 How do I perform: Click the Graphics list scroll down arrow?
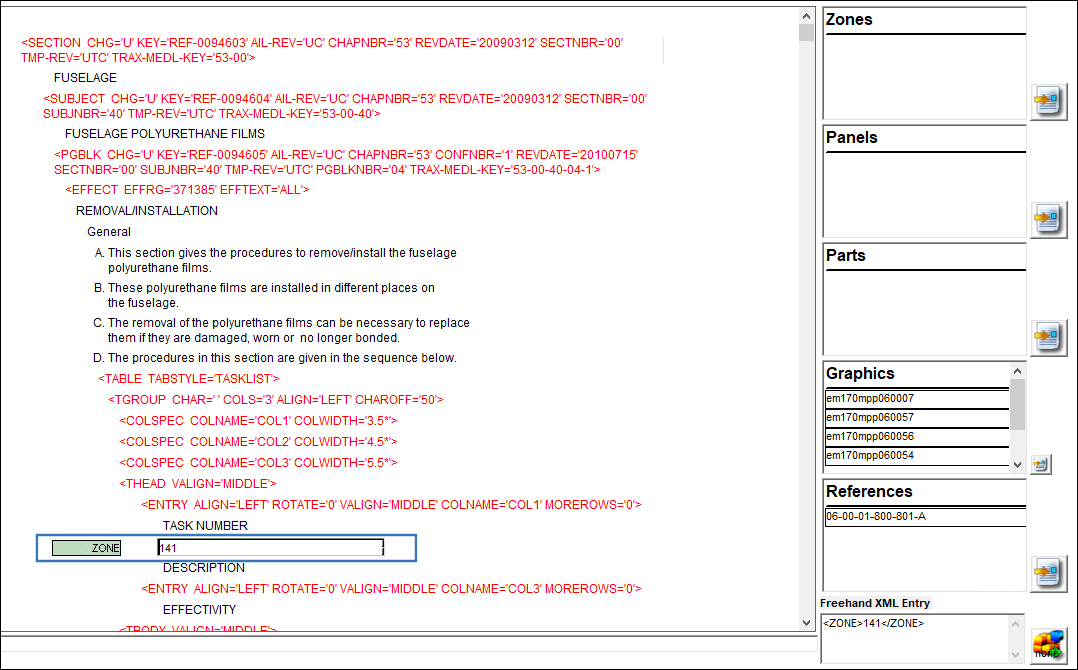point(1018,465)
